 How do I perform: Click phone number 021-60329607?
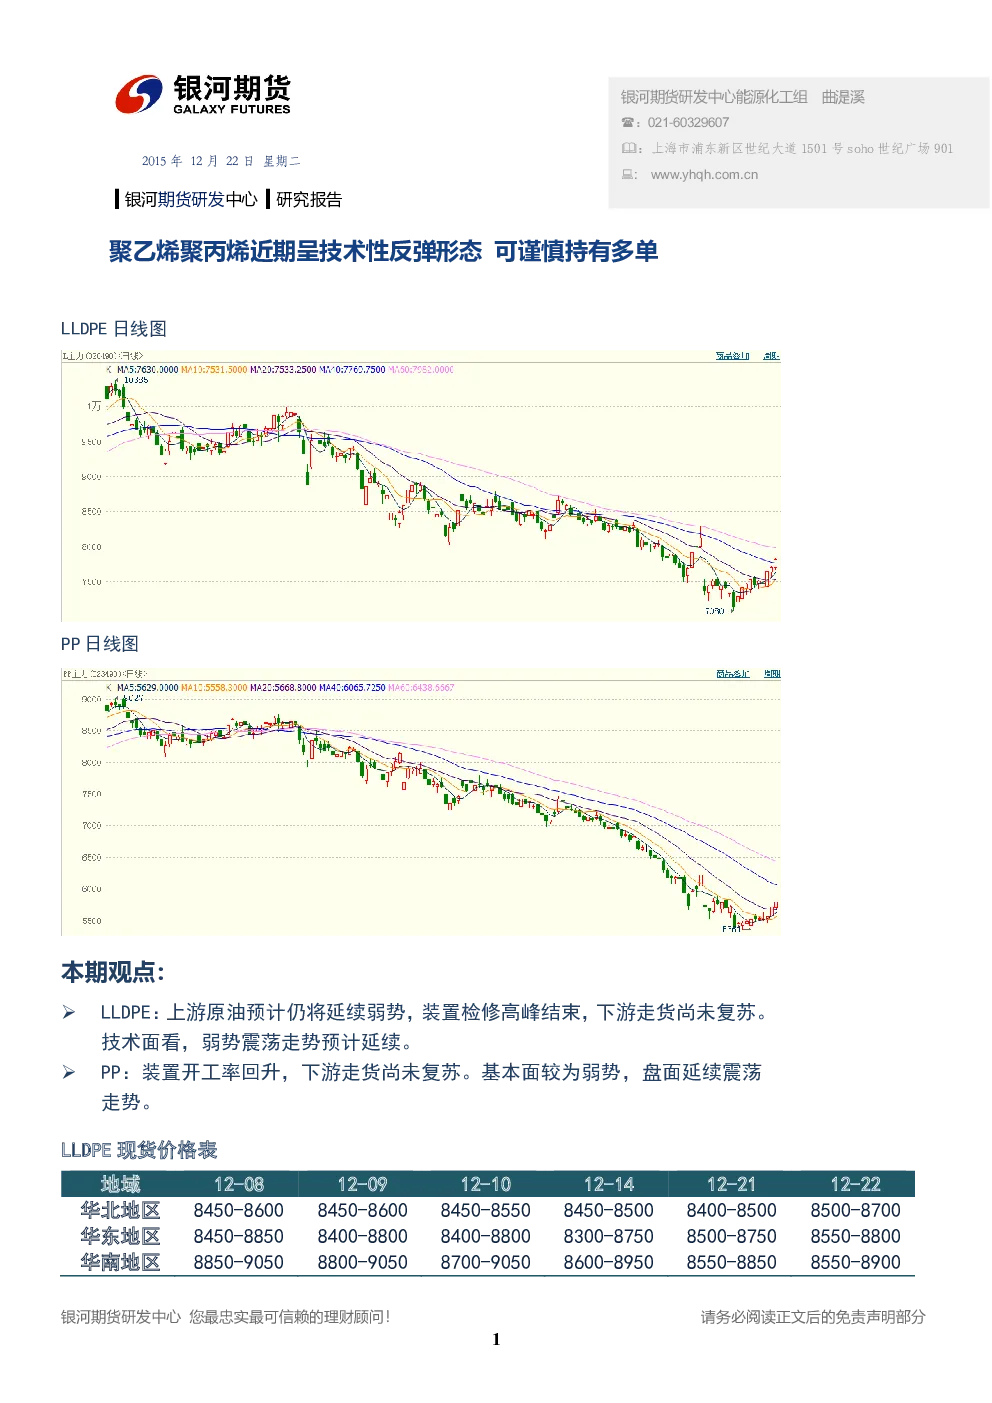click(x=688, y=122)
